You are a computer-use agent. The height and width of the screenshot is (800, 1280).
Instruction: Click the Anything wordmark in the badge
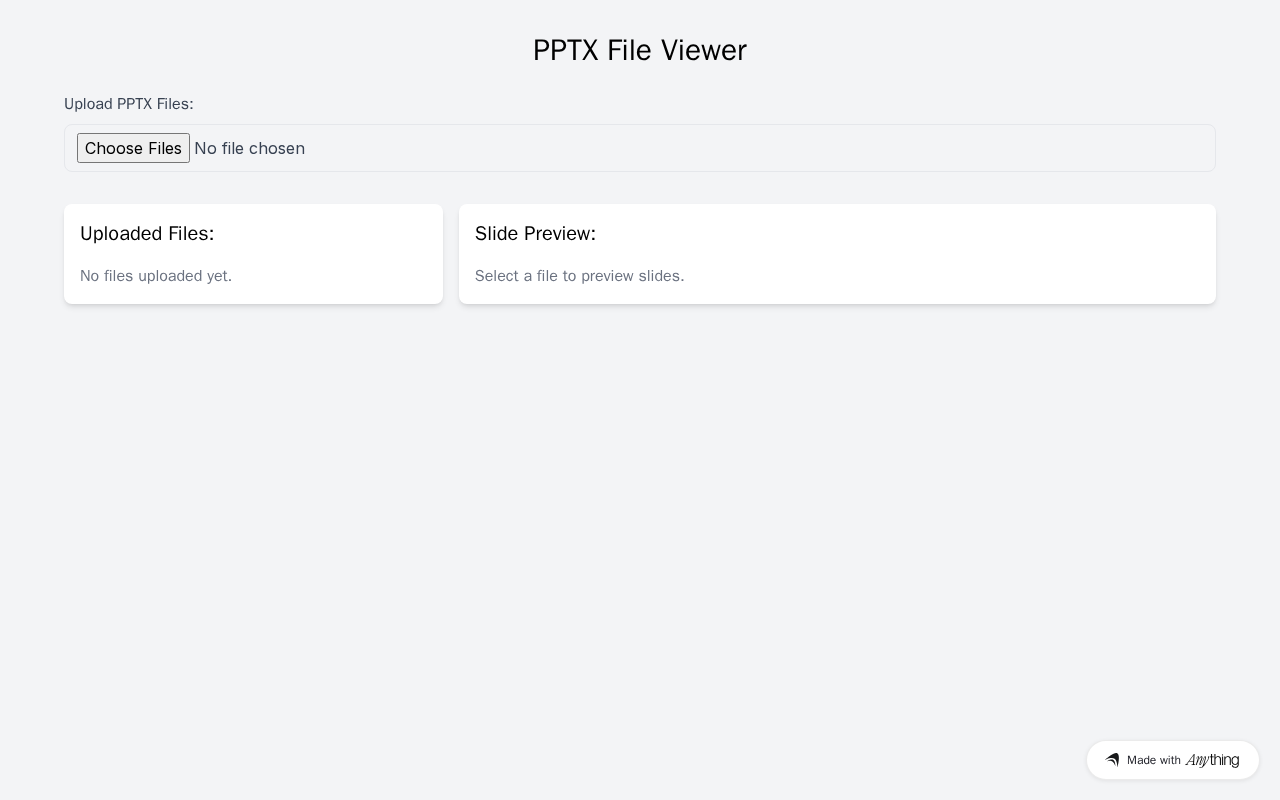coord(1212,760)
